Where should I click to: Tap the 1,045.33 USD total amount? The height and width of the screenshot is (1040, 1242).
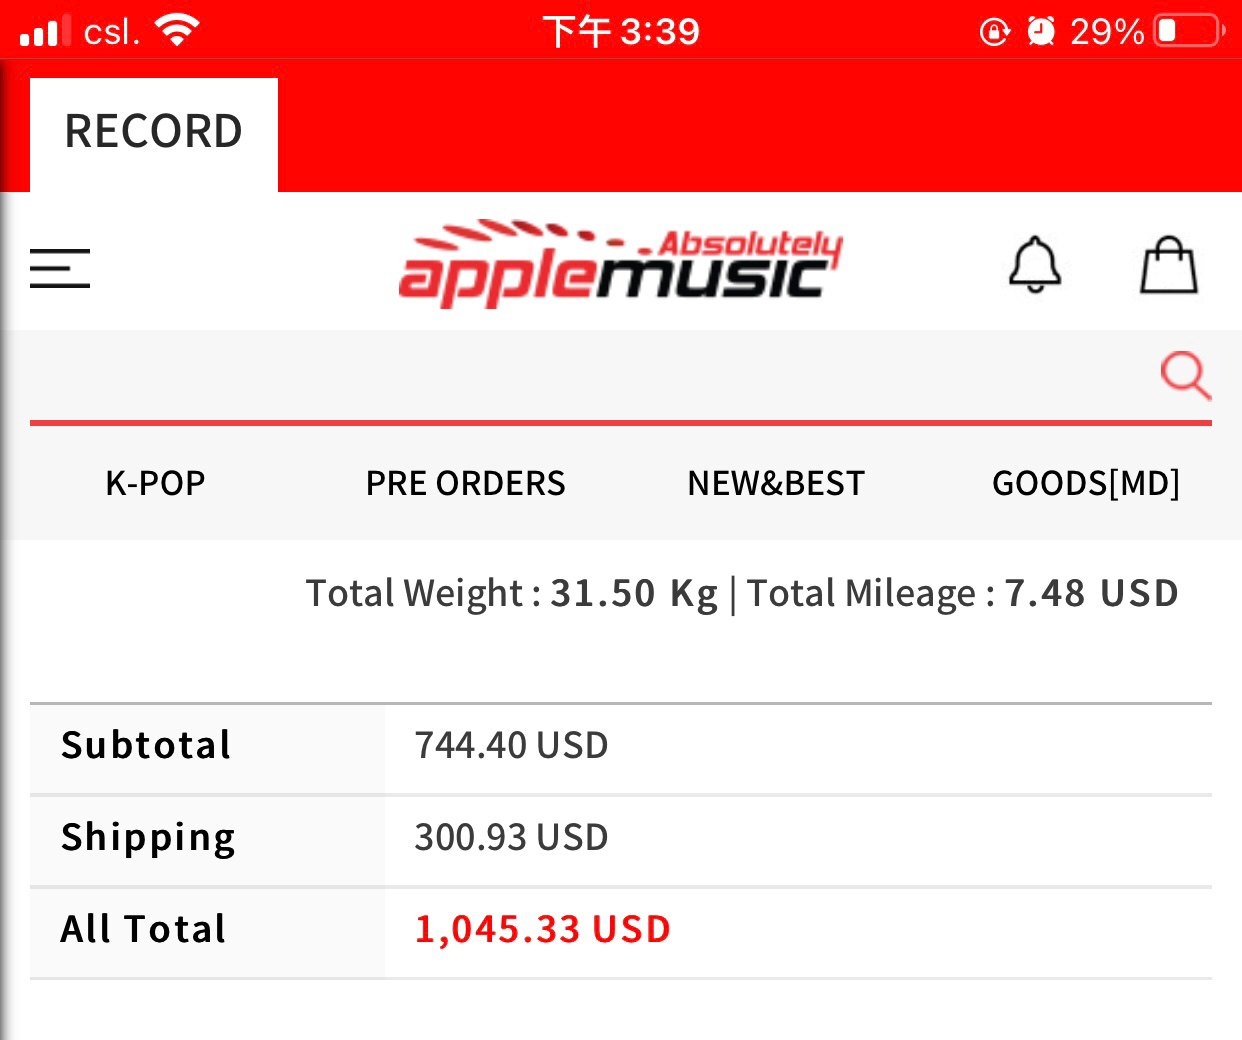[x=542, y=929]
